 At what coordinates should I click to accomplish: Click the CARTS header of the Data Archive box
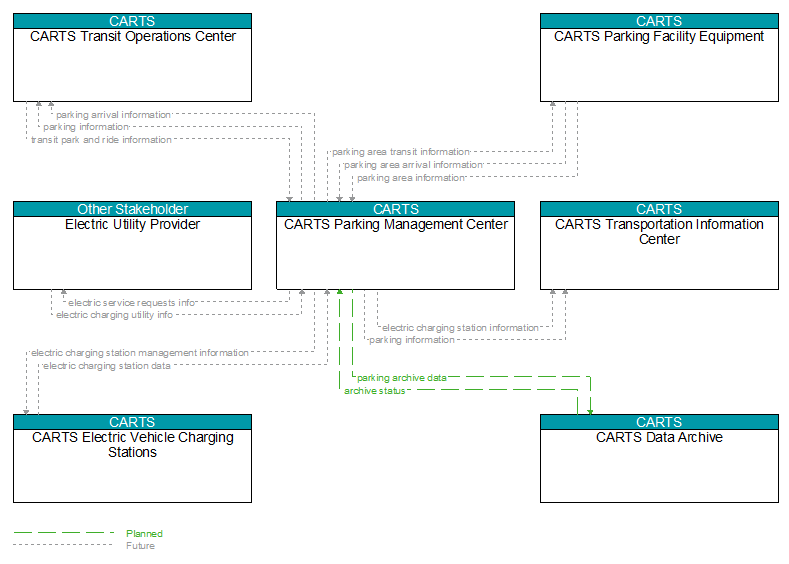pos(659,422)
